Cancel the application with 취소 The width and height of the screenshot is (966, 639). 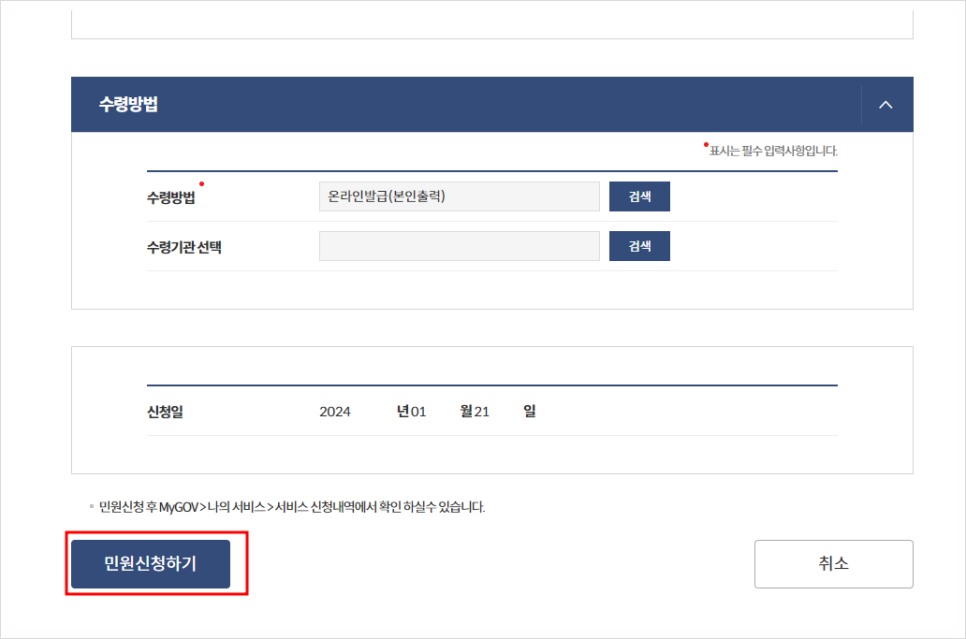click(833, 563)
